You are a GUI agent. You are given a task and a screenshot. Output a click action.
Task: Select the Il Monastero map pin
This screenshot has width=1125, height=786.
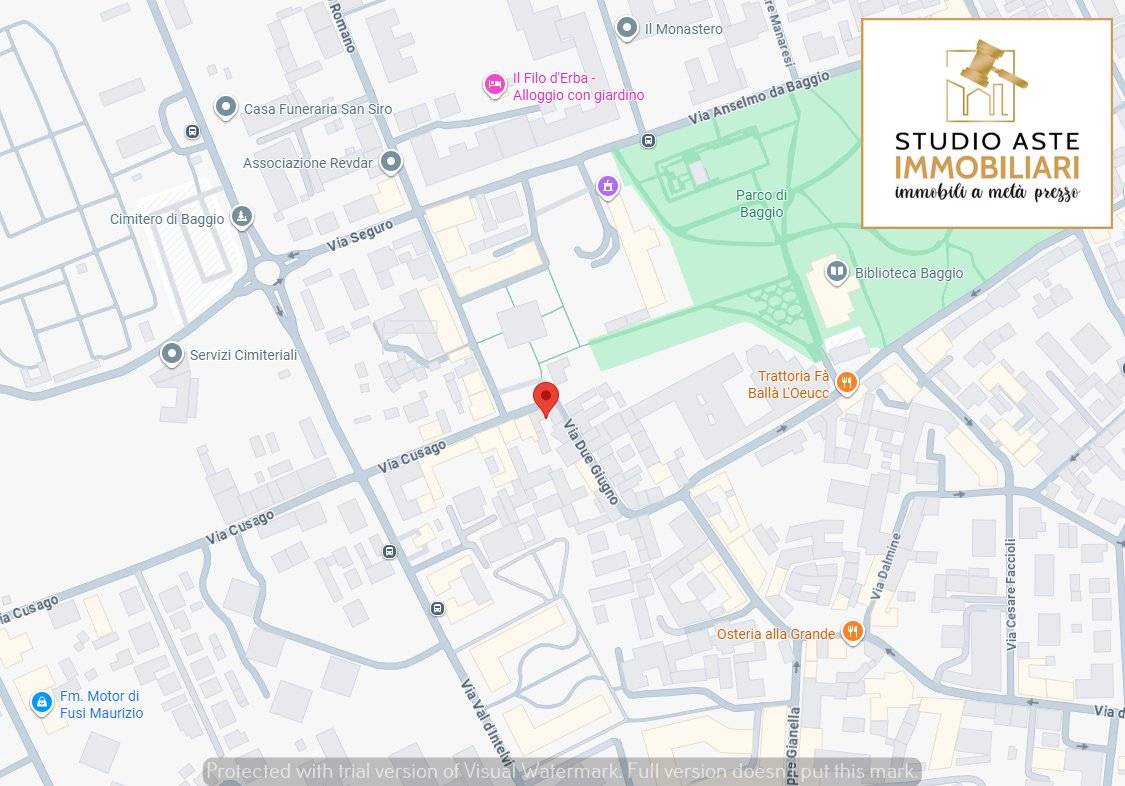point(627,29)
